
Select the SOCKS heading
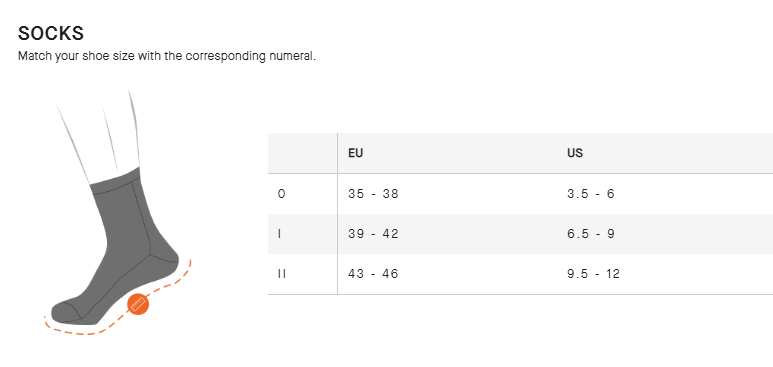pyautogui.click(x=51, y=34)
